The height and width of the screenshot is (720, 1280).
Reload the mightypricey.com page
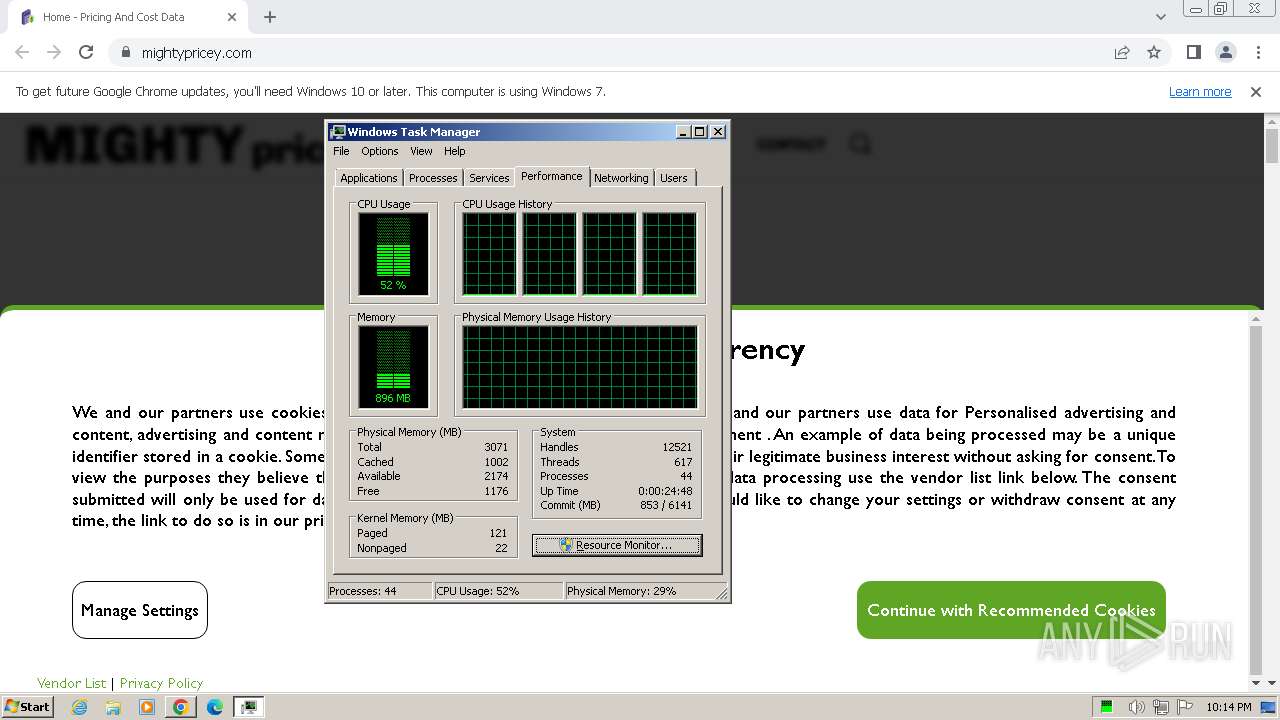86,52
